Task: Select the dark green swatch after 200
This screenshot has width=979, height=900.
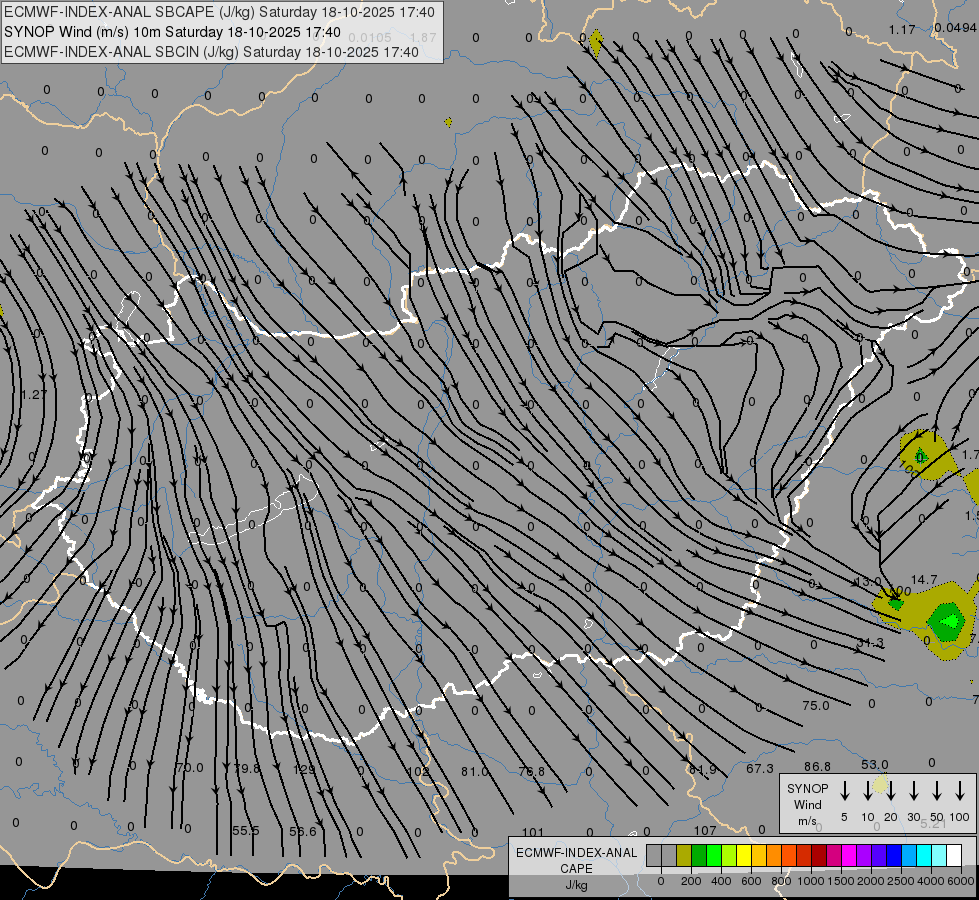Action: coord(699,856)
